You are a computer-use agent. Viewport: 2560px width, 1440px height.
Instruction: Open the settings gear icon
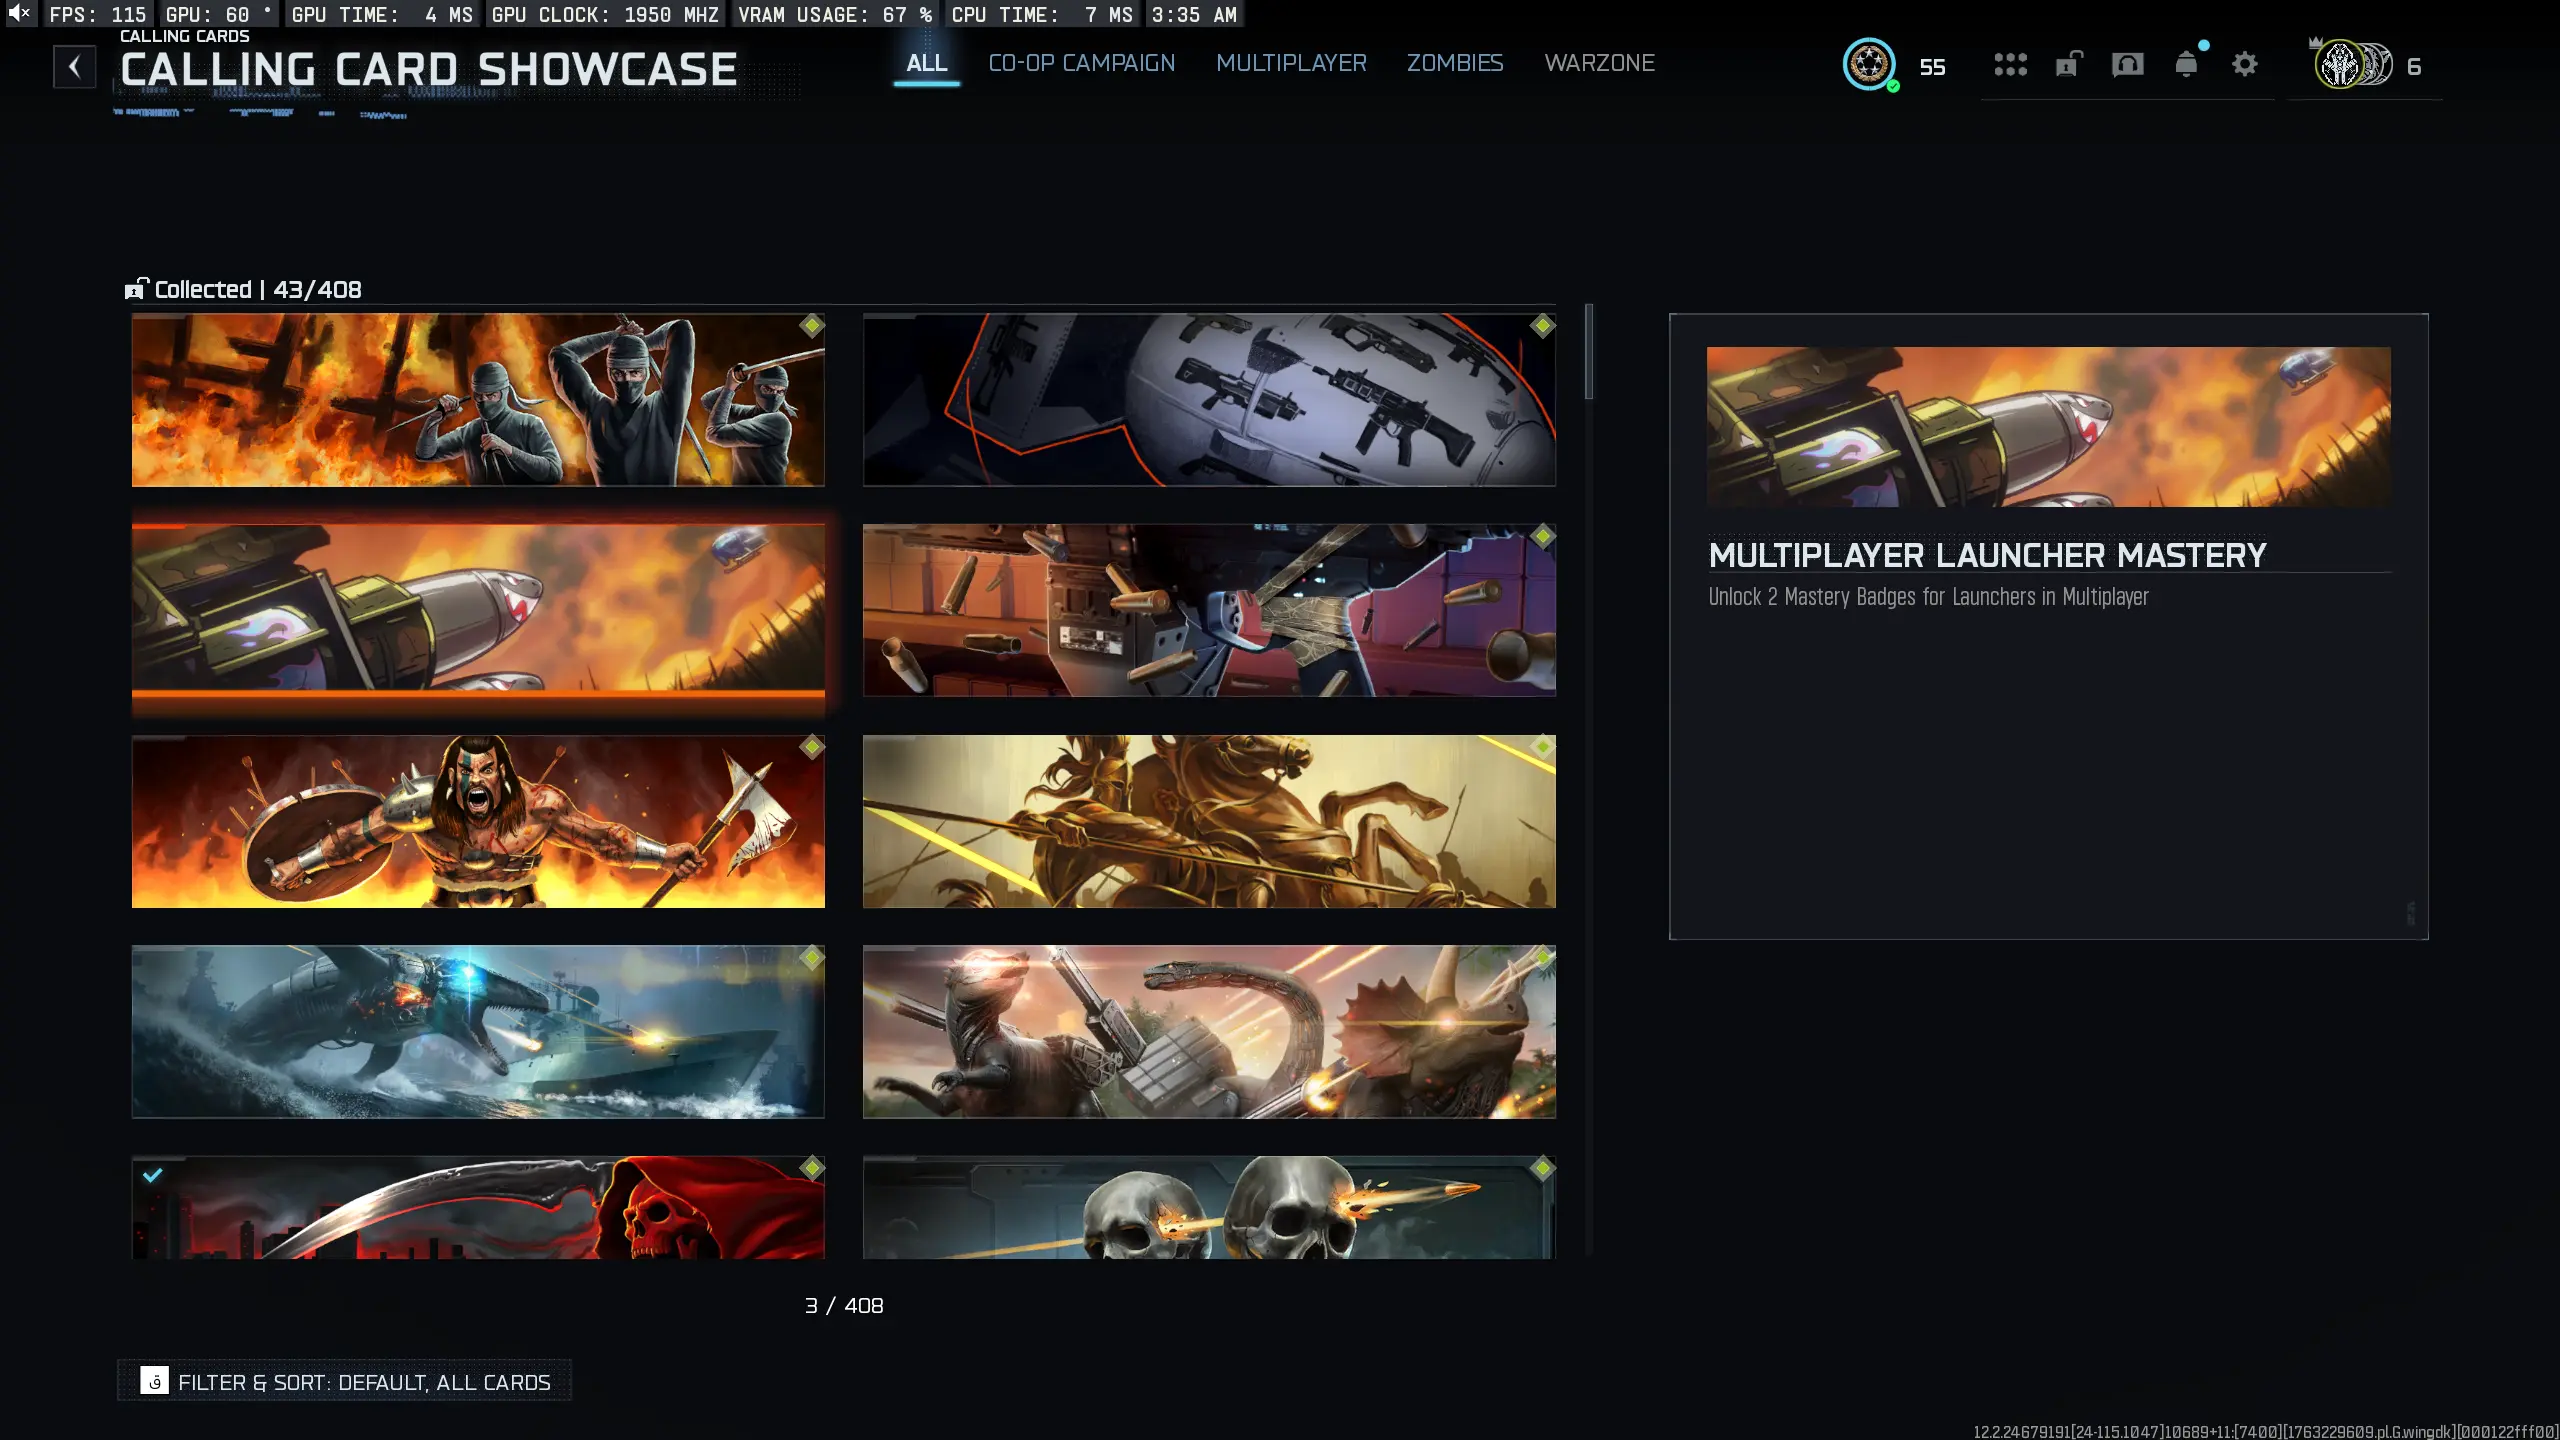click(2245, 65)
